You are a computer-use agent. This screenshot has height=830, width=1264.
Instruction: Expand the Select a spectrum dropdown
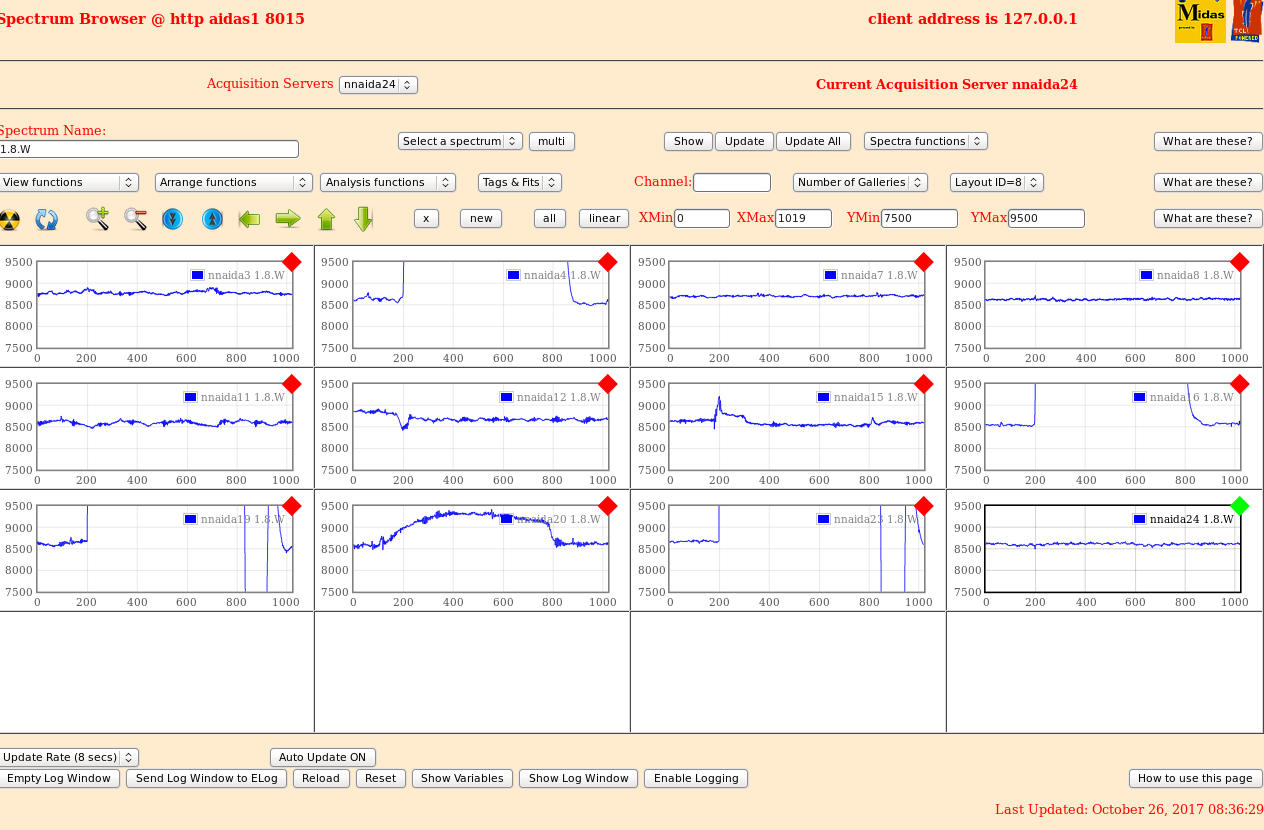point(460,141)
